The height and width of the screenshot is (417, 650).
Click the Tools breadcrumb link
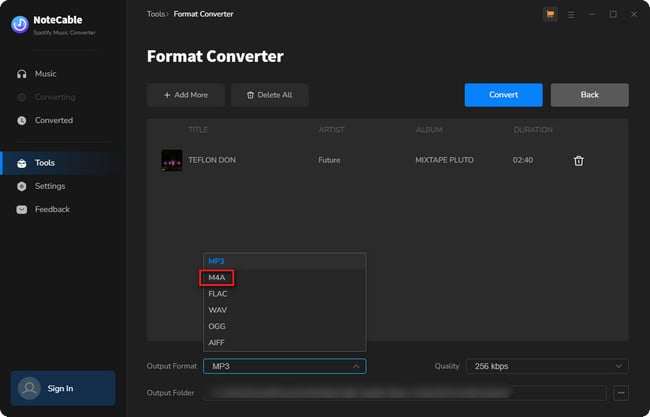155,14
